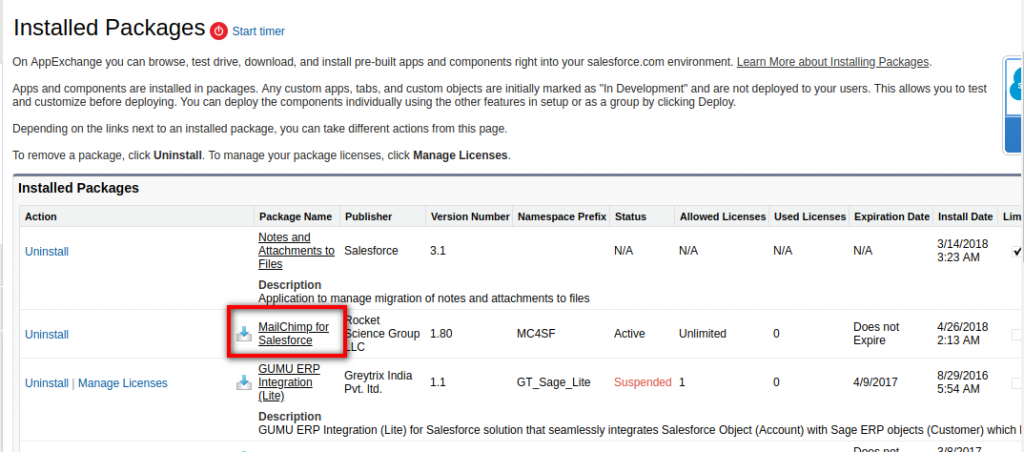This screenshot has width=1024, height=452.
Task: Click the Does not Expire cell in MailChimp row
Action: click(x=876, y=334)
